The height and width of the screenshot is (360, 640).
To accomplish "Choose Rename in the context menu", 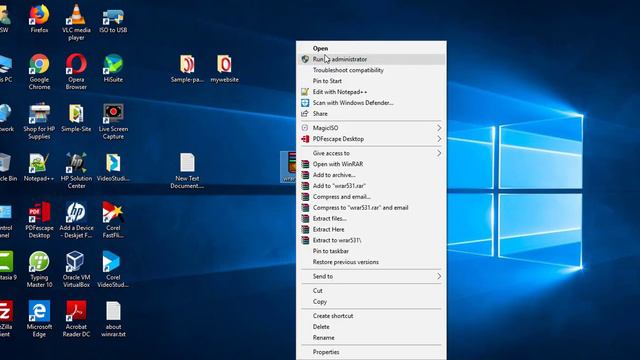I will coord(371,338).
